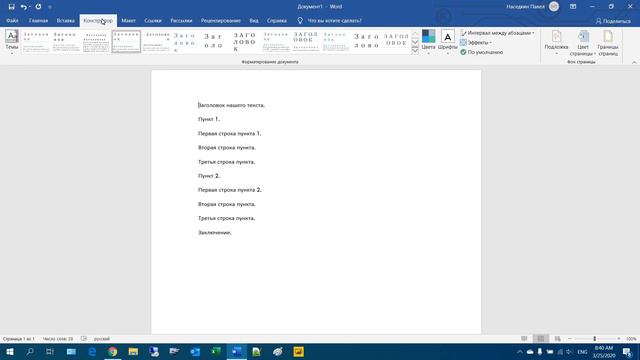Collapse the ribbon with the chevron arrow
640x360 pixels.
tap(634, 62)
